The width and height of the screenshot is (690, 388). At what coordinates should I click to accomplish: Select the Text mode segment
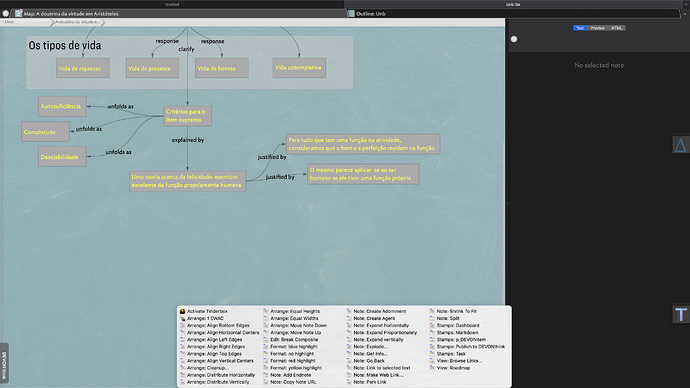580,28
